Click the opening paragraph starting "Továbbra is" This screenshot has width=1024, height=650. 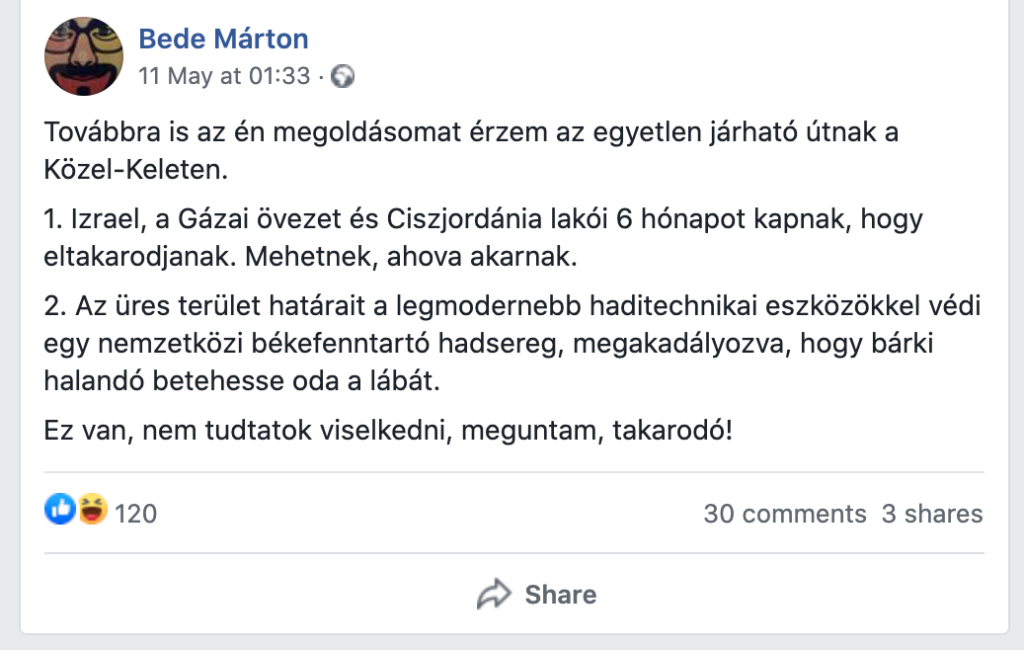(x=472, y=150)
